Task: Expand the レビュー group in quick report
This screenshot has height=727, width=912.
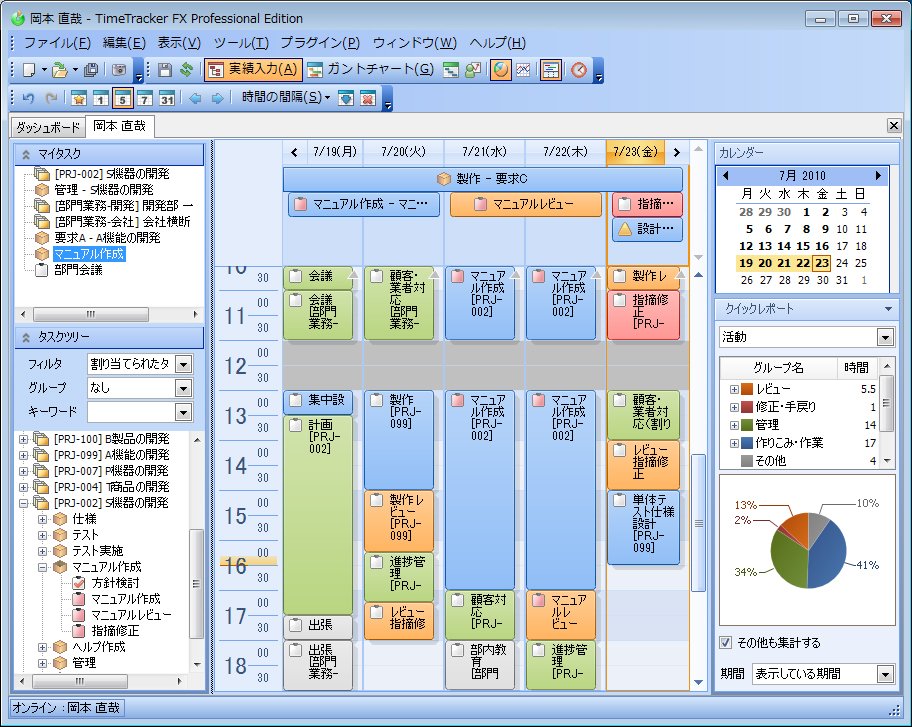Action: [x=734, y=390]
